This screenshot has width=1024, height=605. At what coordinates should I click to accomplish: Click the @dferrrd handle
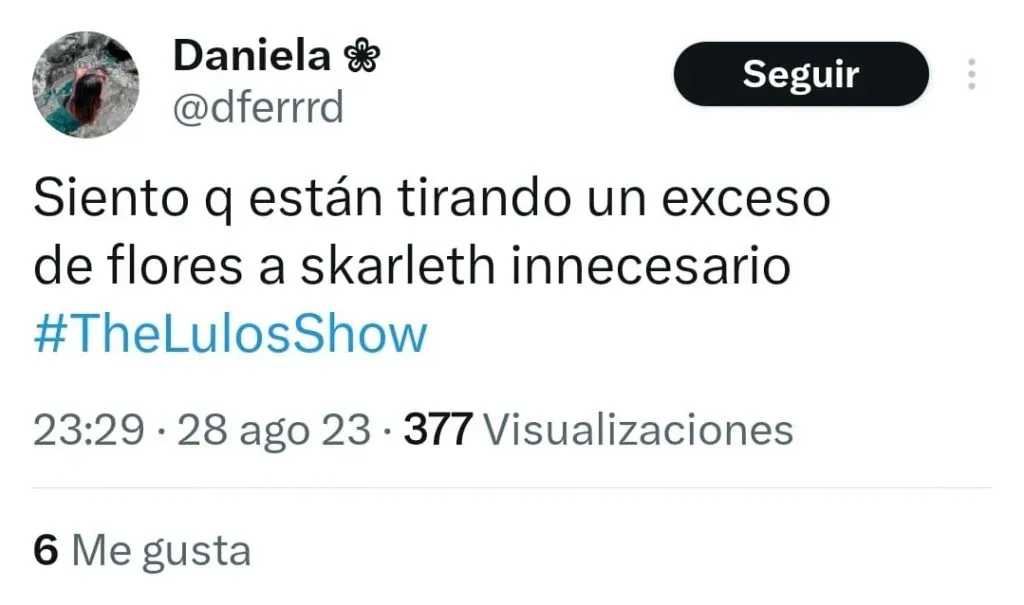tap(258, 107)
